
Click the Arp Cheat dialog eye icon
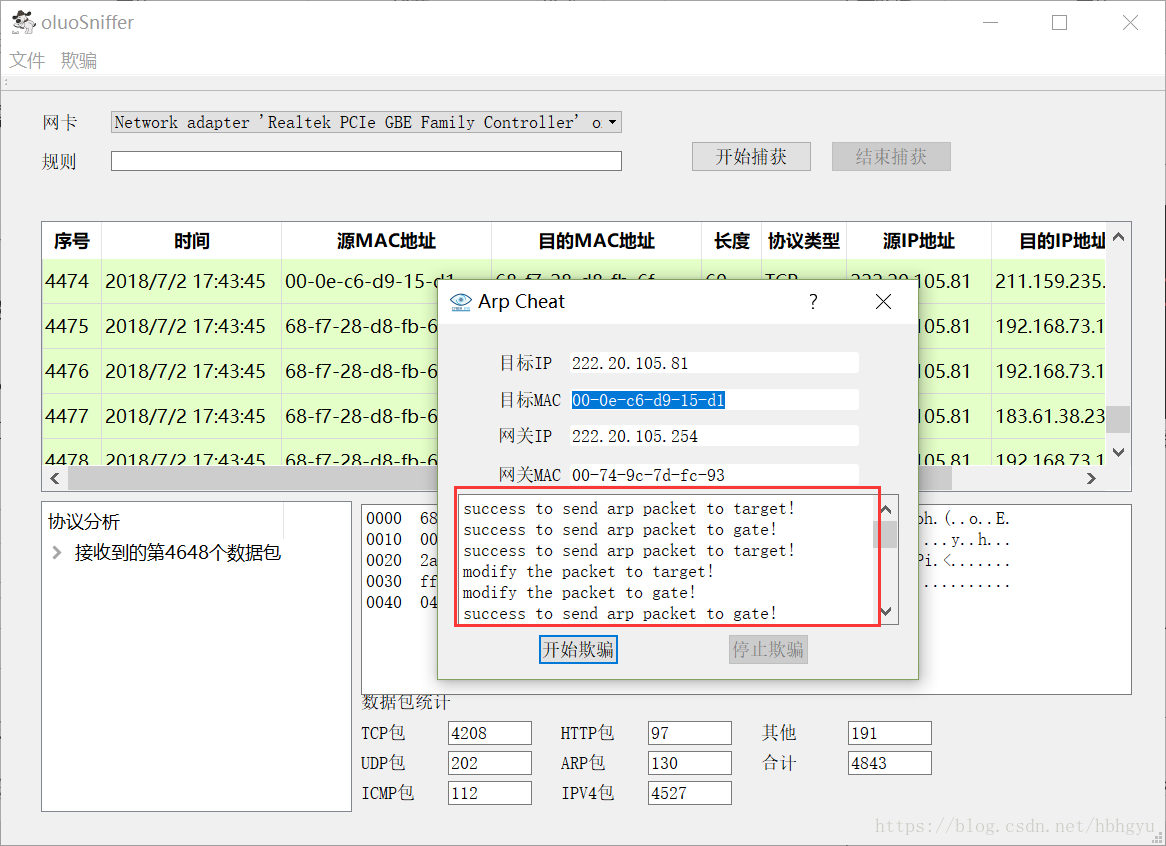point(461,302)
